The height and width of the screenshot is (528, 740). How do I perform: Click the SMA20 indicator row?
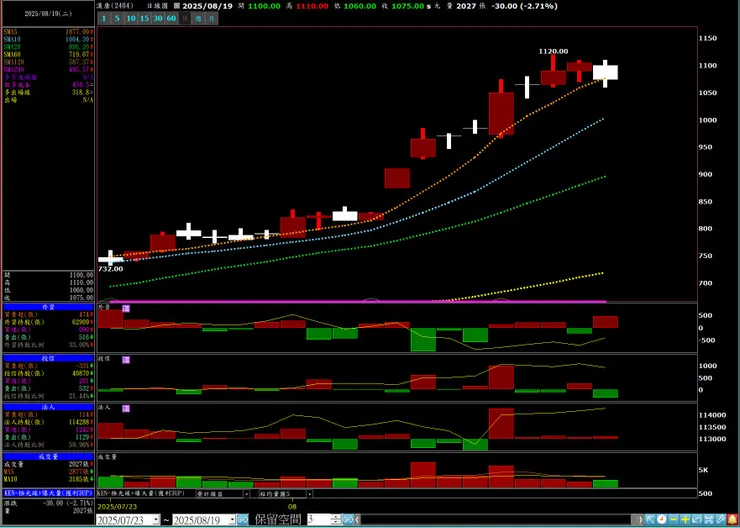(x=48, y=47)
